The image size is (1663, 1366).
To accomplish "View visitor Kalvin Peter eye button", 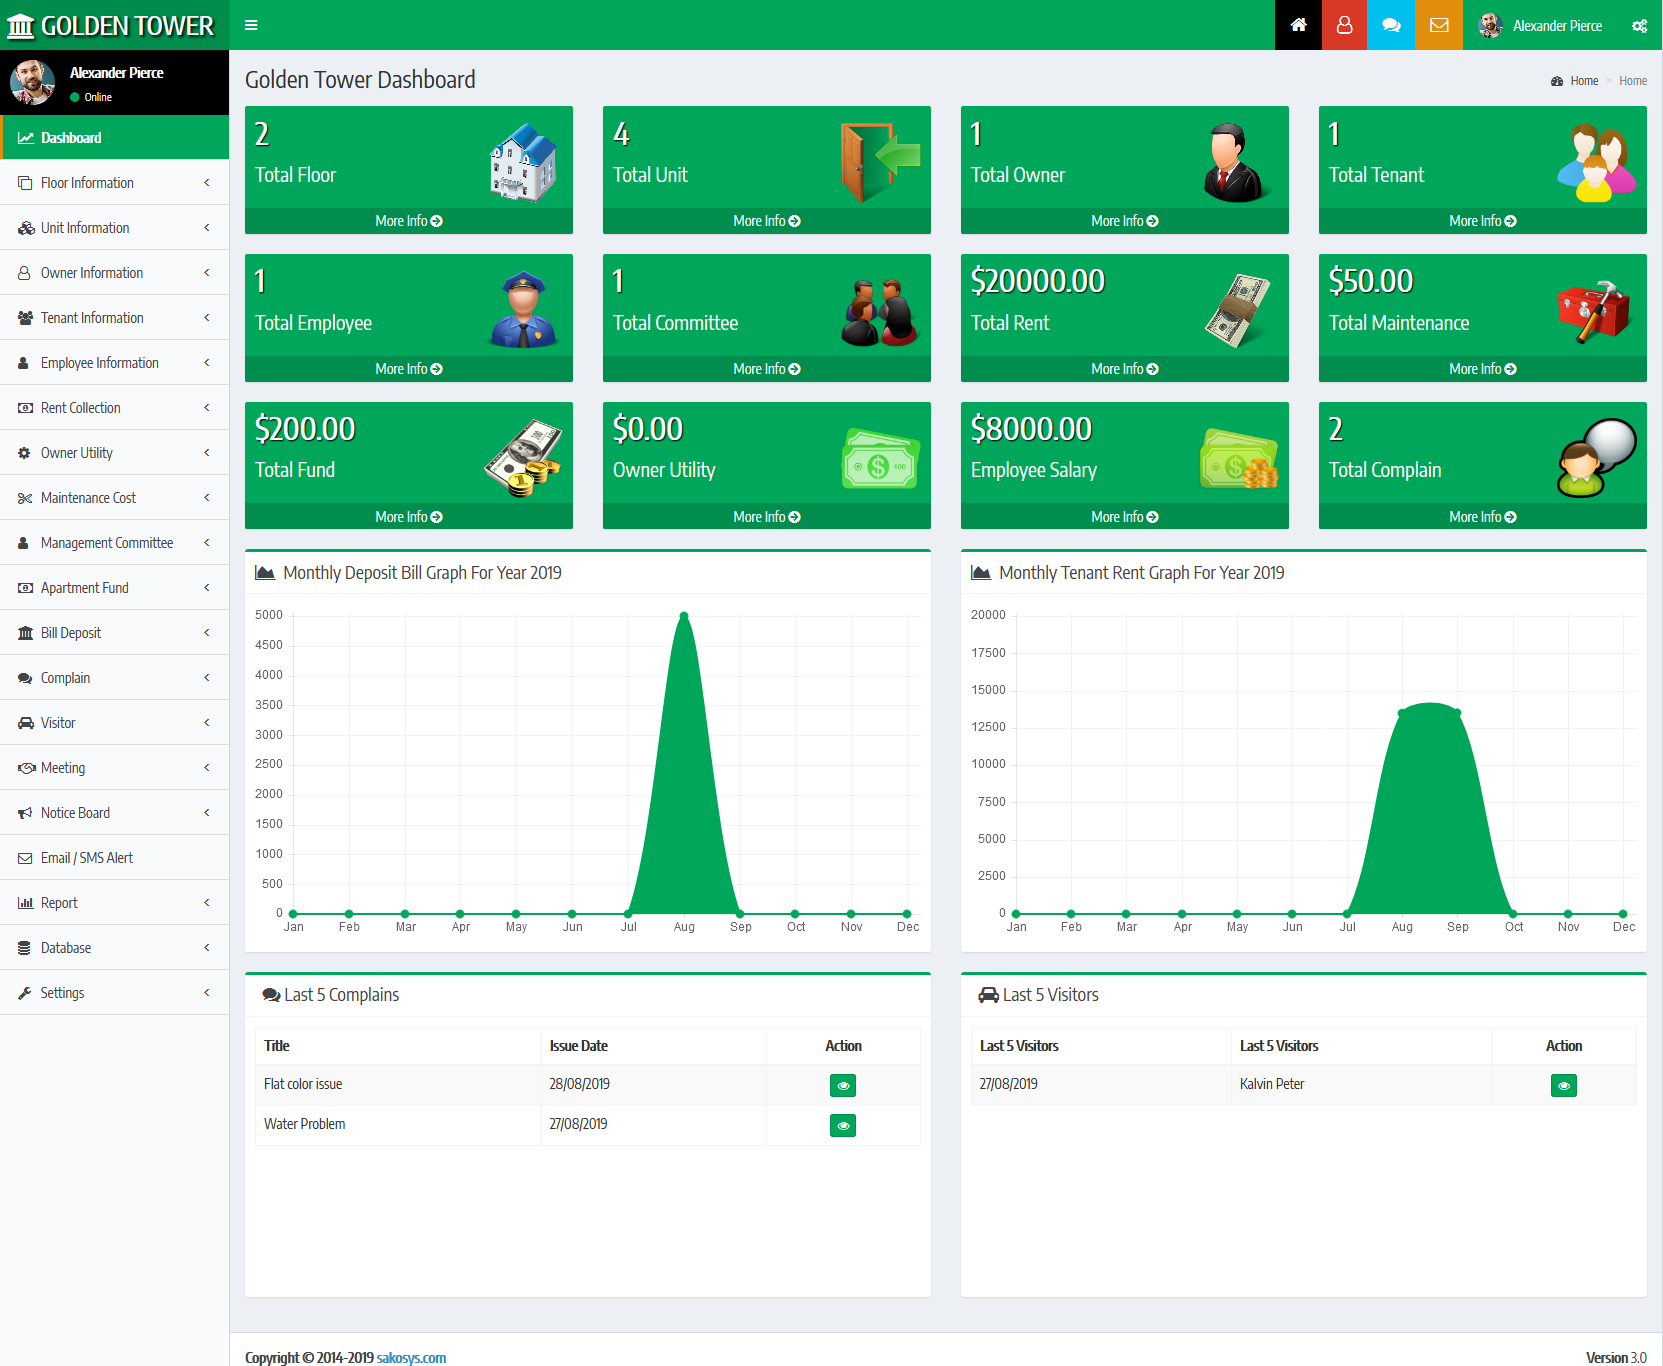I will pyautogui.click(x=1564, y=1085).
